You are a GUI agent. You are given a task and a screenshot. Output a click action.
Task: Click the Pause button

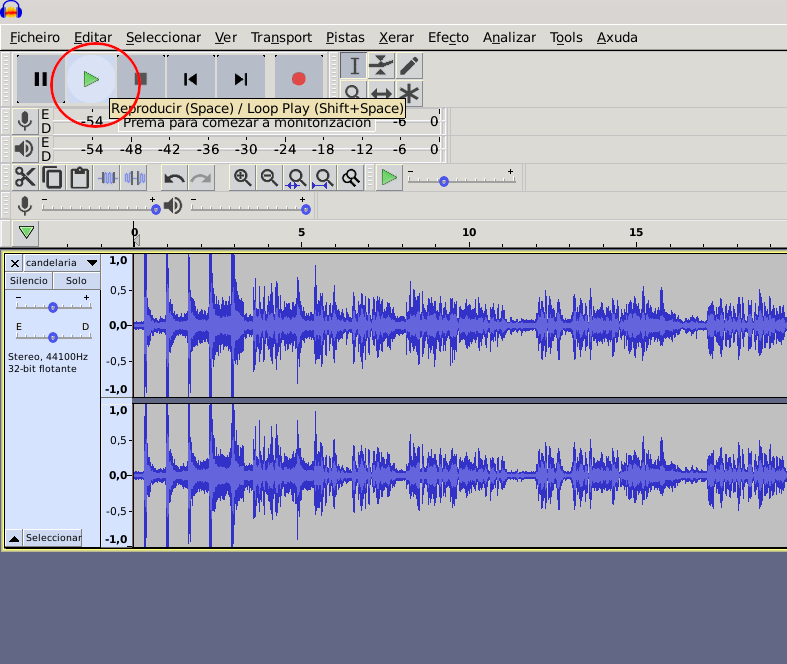(x=41, y=79)
